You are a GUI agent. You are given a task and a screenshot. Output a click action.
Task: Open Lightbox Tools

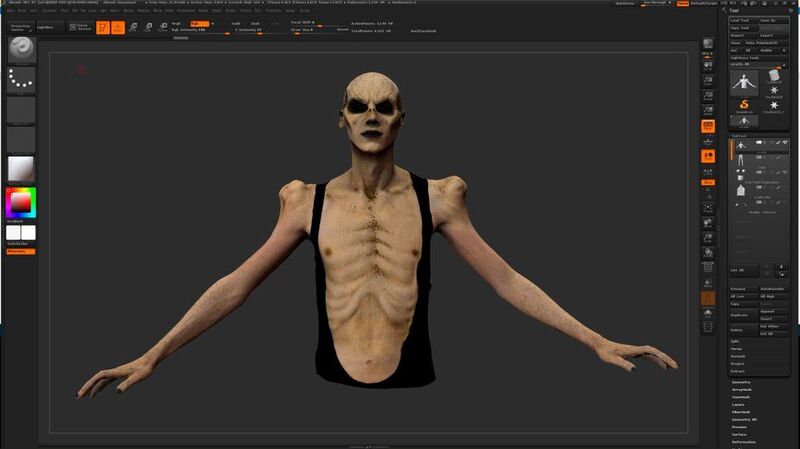(759, 58)
